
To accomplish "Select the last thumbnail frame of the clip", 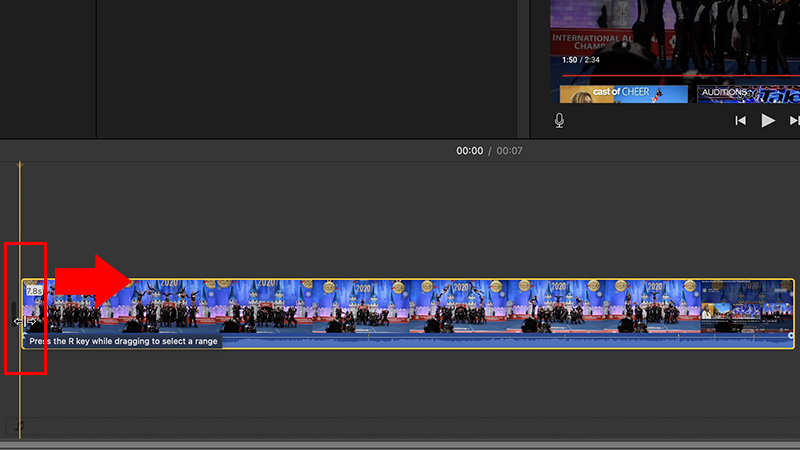I will point(745,306).
